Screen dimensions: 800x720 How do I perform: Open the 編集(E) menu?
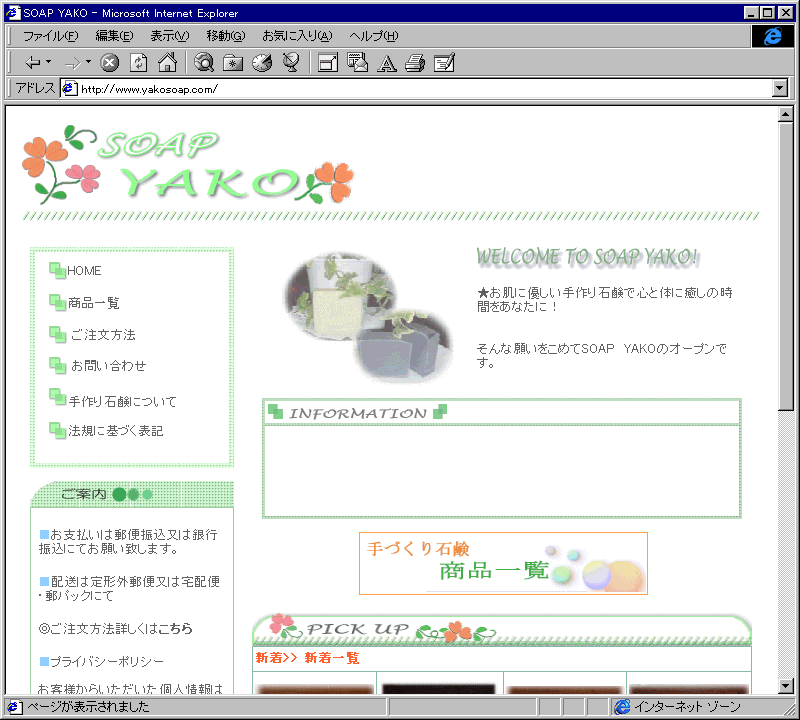(x=114, y=36)
